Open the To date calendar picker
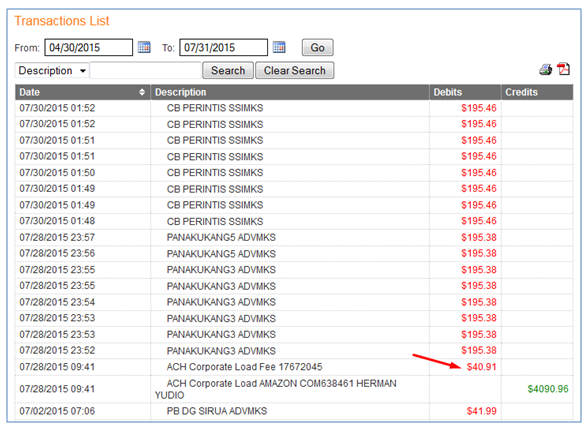Viewport: 587px width, 429px height. tap(279, 48)
